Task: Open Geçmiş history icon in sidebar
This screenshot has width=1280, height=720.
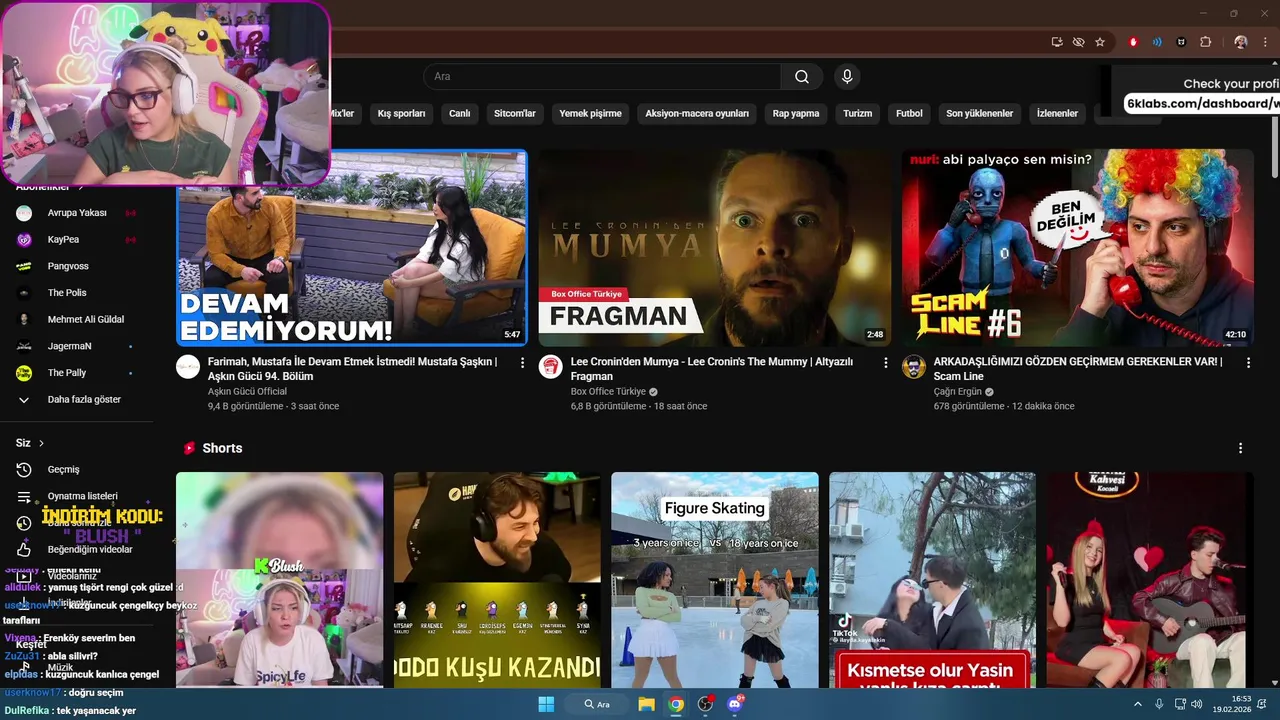Action: coord(24,469)
